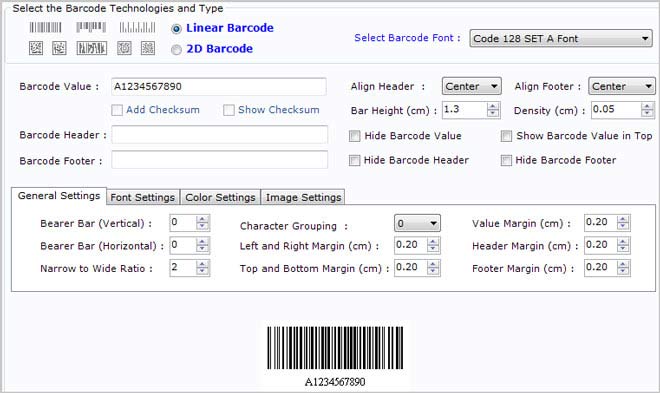The image size is (660, 393).
Task: Click the wide PDF417-style barcode icon
Action: pyautogui.click(x=91, y=48)
